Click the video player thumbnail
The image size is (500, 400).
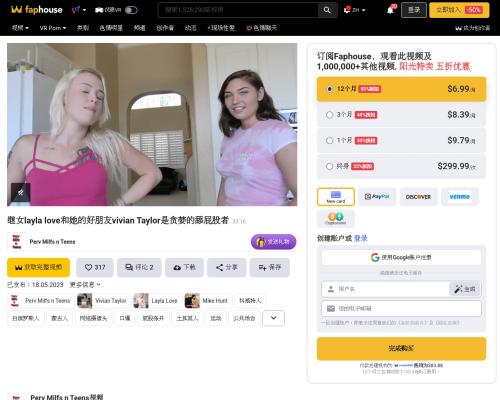click(152, 124)
